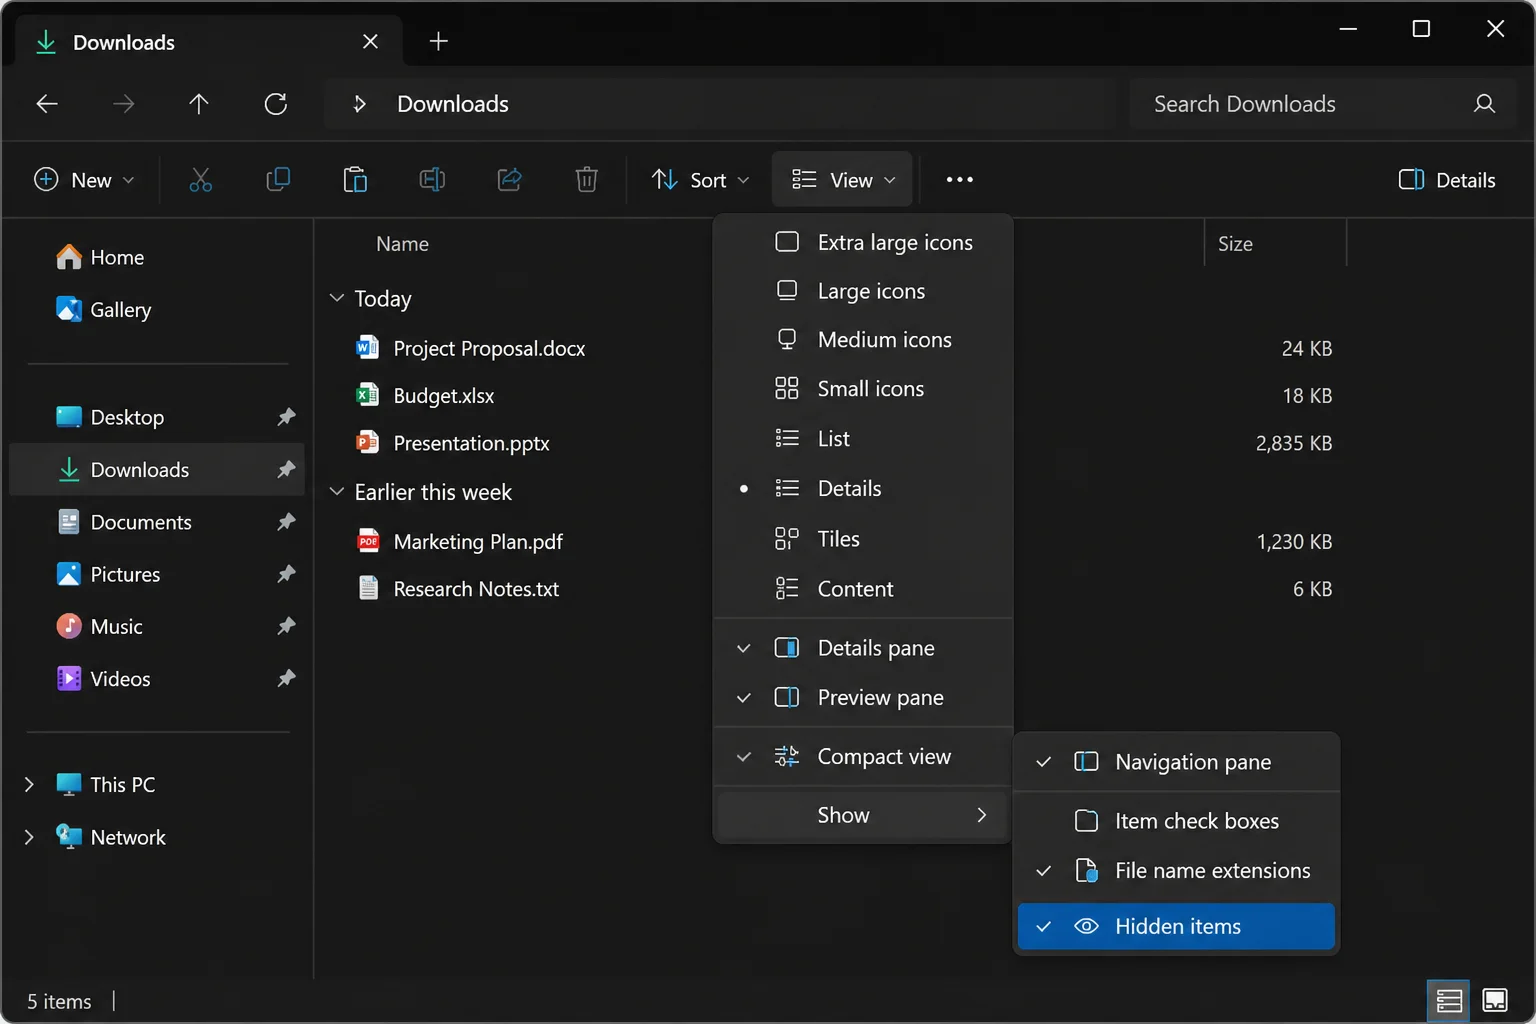Image resolution: width=1536 pixels, height=1024 pixels.
Task: Disable Compact view
Action: pyautogui.click(x=863, y=757)
